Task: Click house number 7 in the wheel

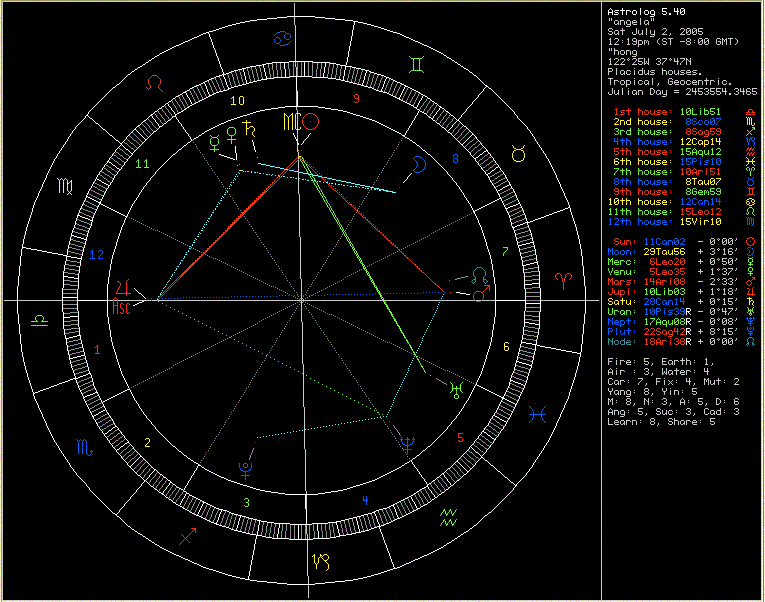Action: (505, 251)
